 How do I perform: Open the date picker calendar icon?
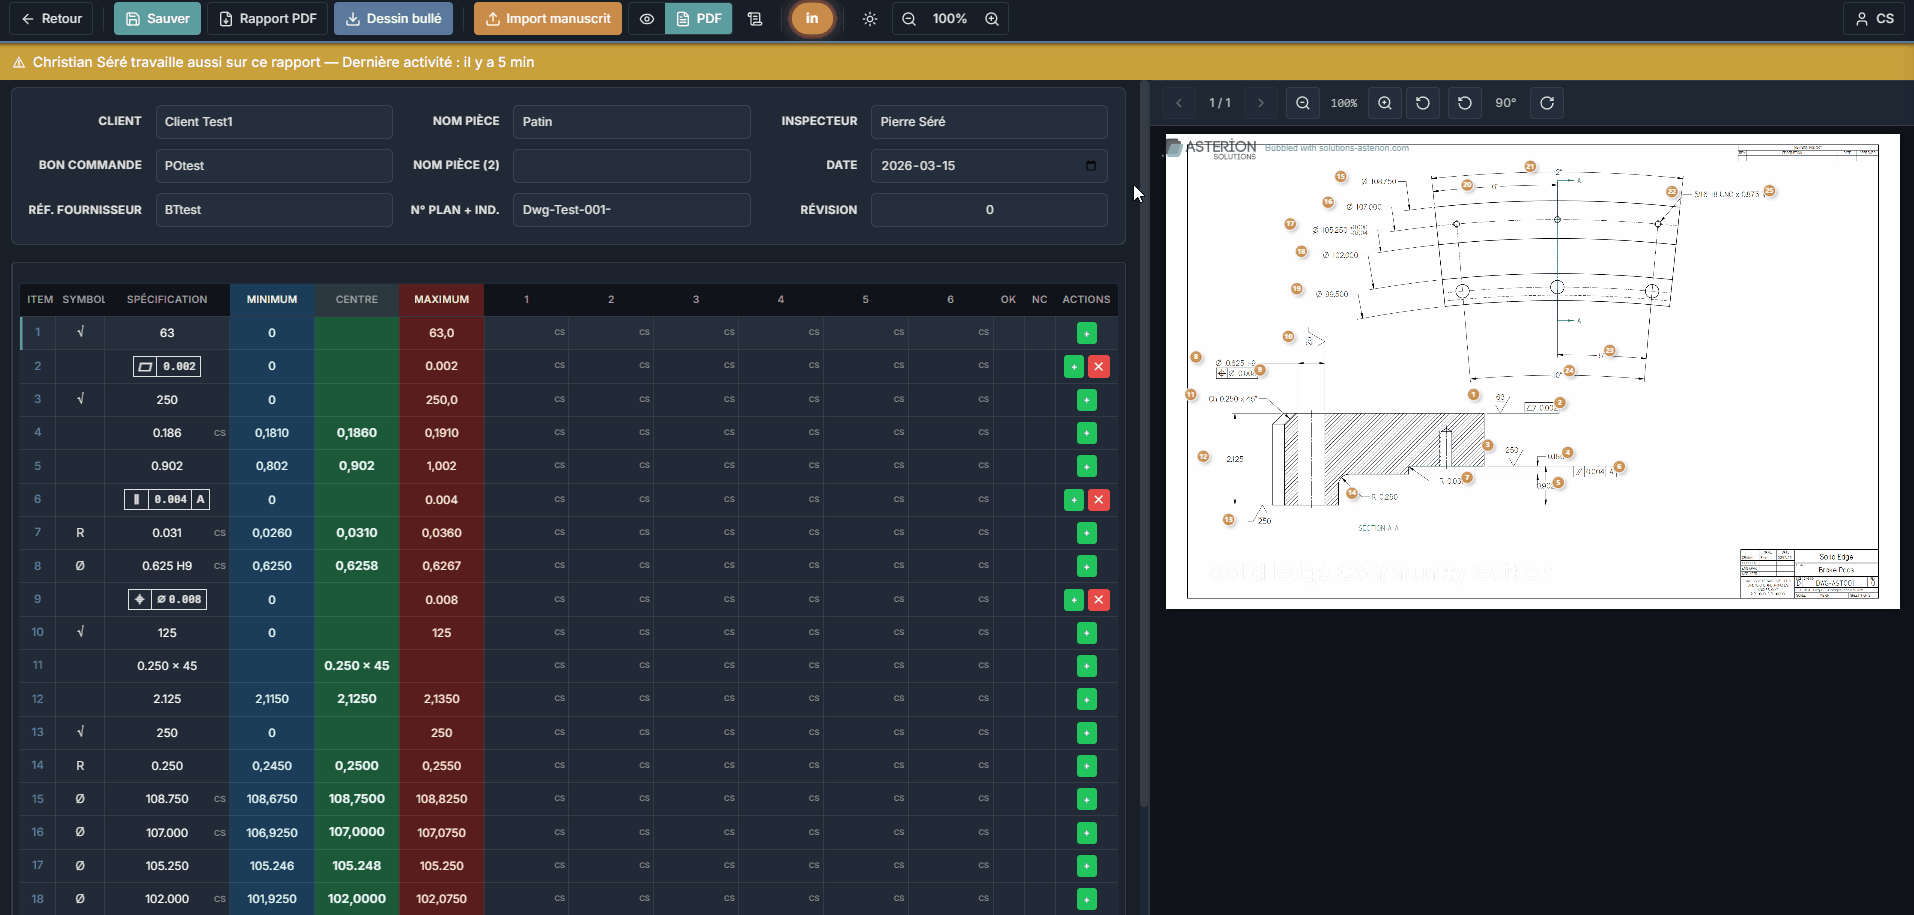(x=1091, y=165)
